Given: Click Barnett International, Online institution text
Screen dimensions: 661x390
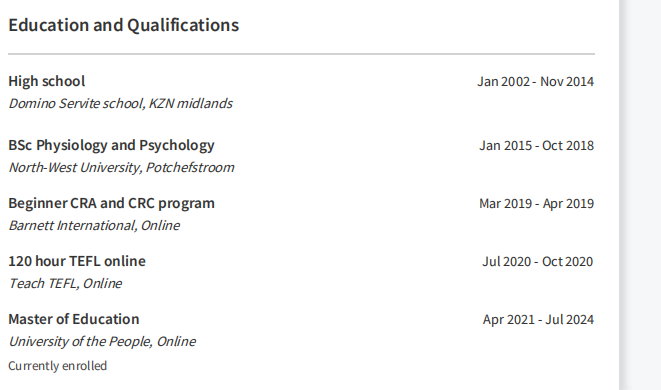Looking at the screenshot, I should [x=94, y=226].
